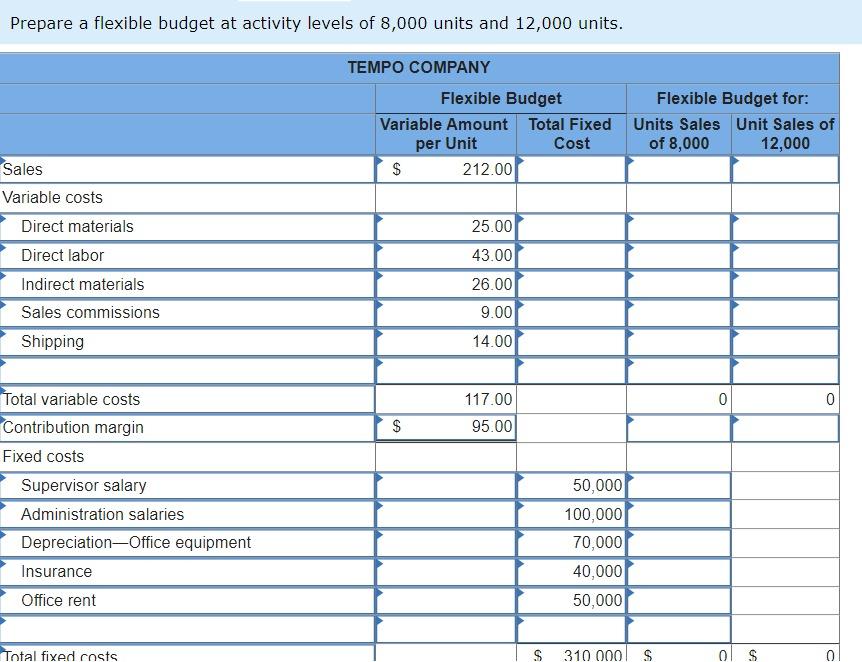The image size is (862, 662).
Task: Click Administration salaries cell for 8,000 units
Action: [x=678, y=514]
